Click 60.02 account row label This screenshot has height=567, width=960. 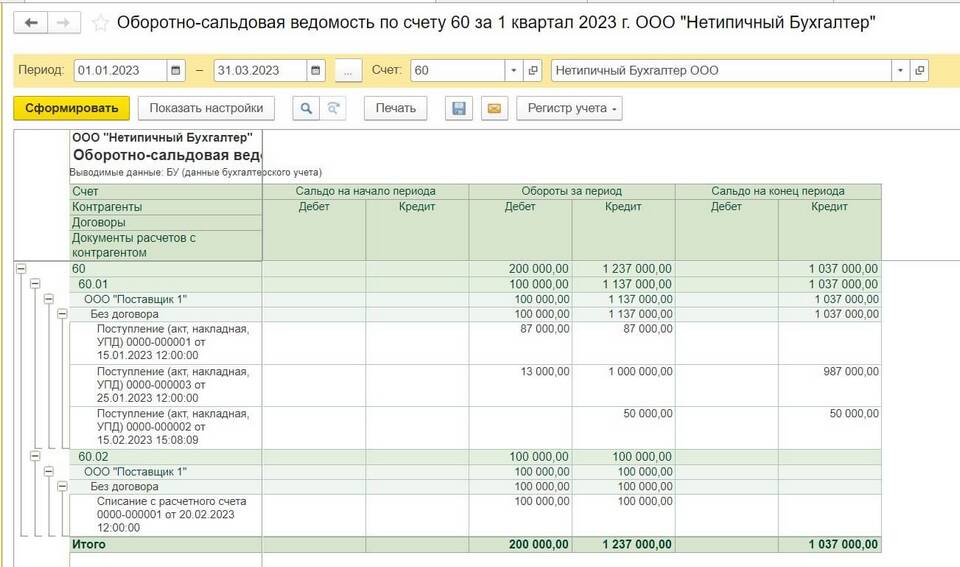93,457
